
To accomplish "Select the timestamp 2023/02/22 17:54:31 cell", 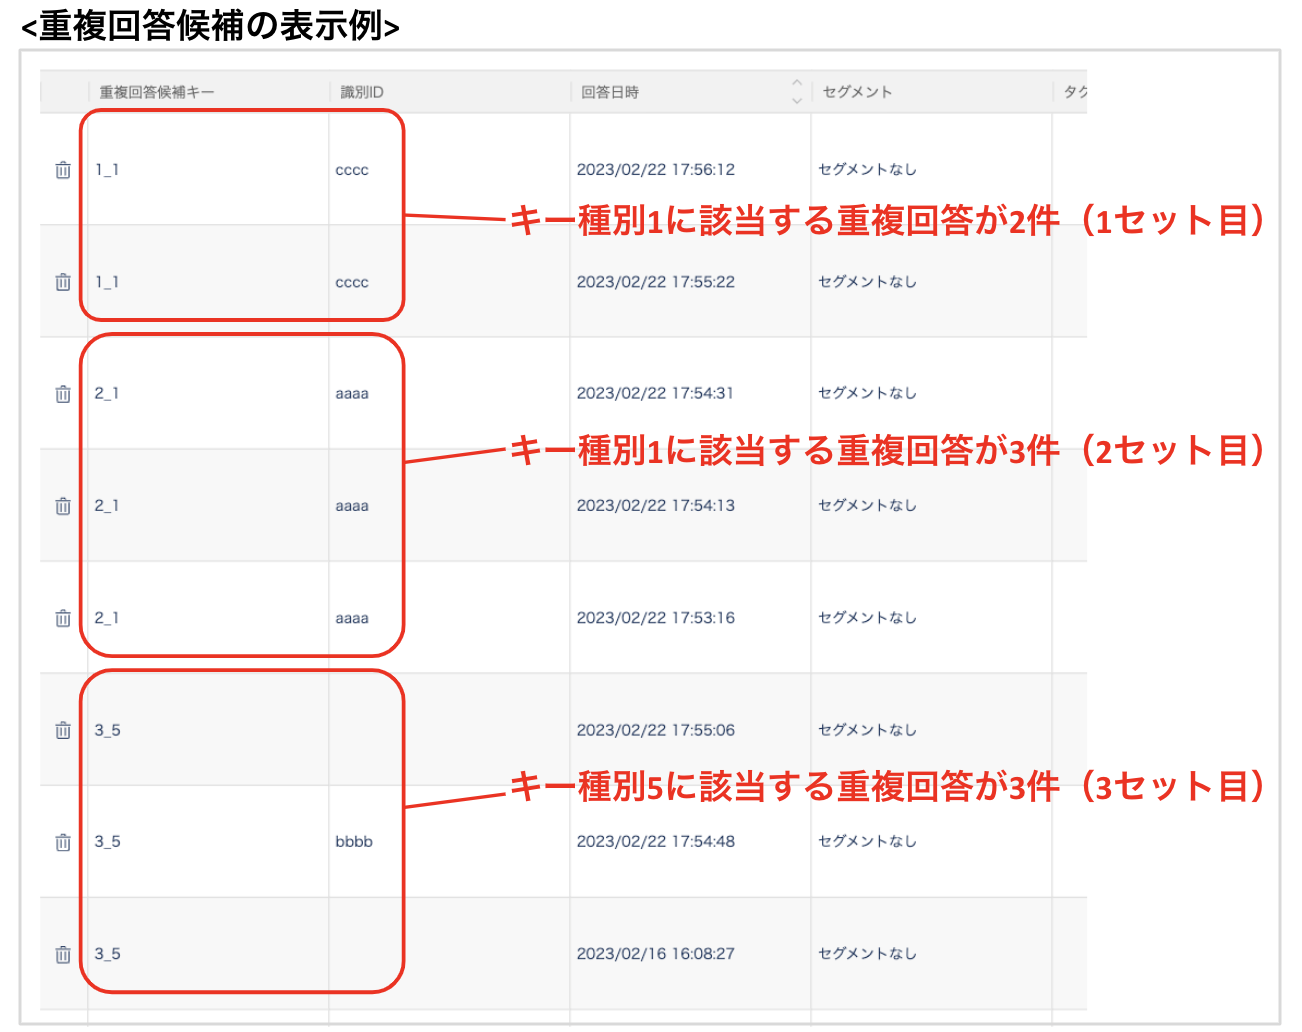I will click(655, 394).
